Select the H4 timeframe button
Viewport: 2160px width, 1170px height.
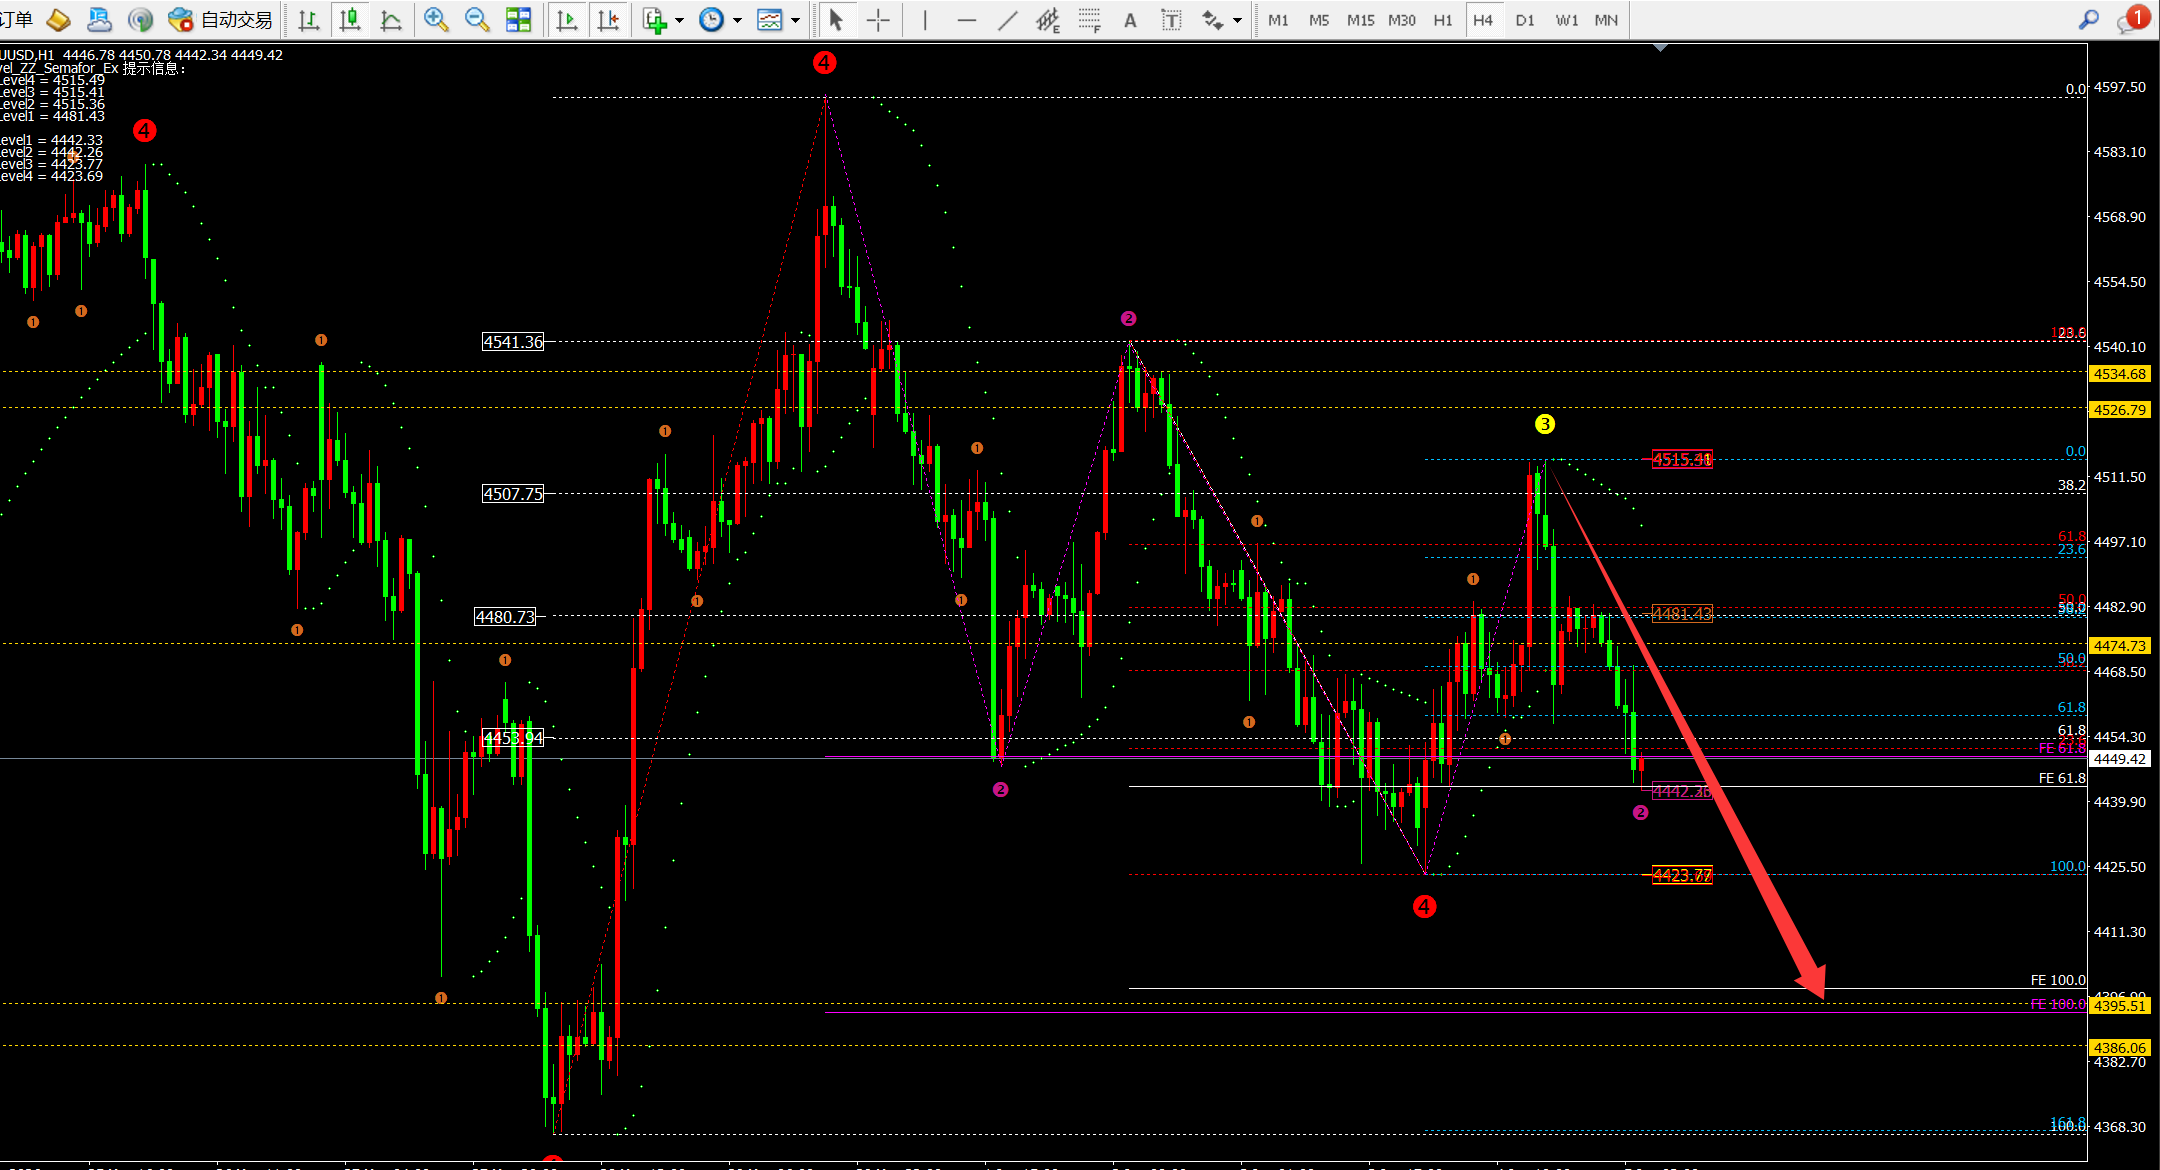point(1483,20)
